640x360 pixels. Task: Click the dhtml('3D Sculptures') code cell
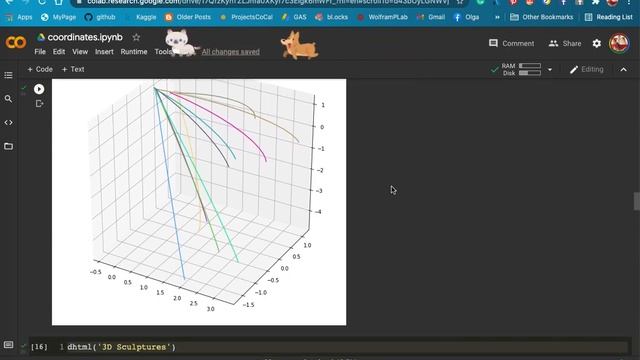pos(346,347)
